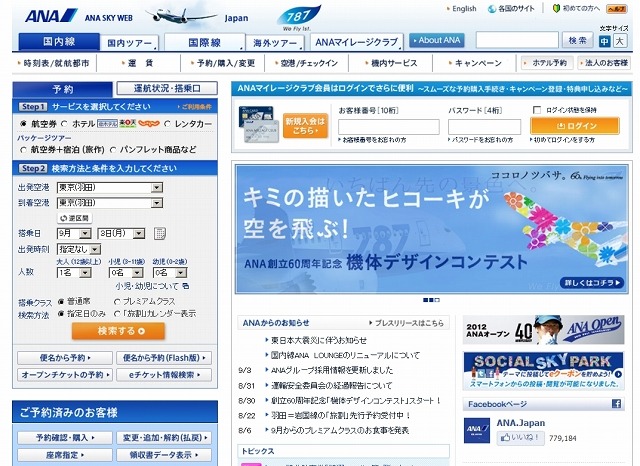Set font size to large (大)
The width and height of the screenshot is (640, 466).
[620, 41]
